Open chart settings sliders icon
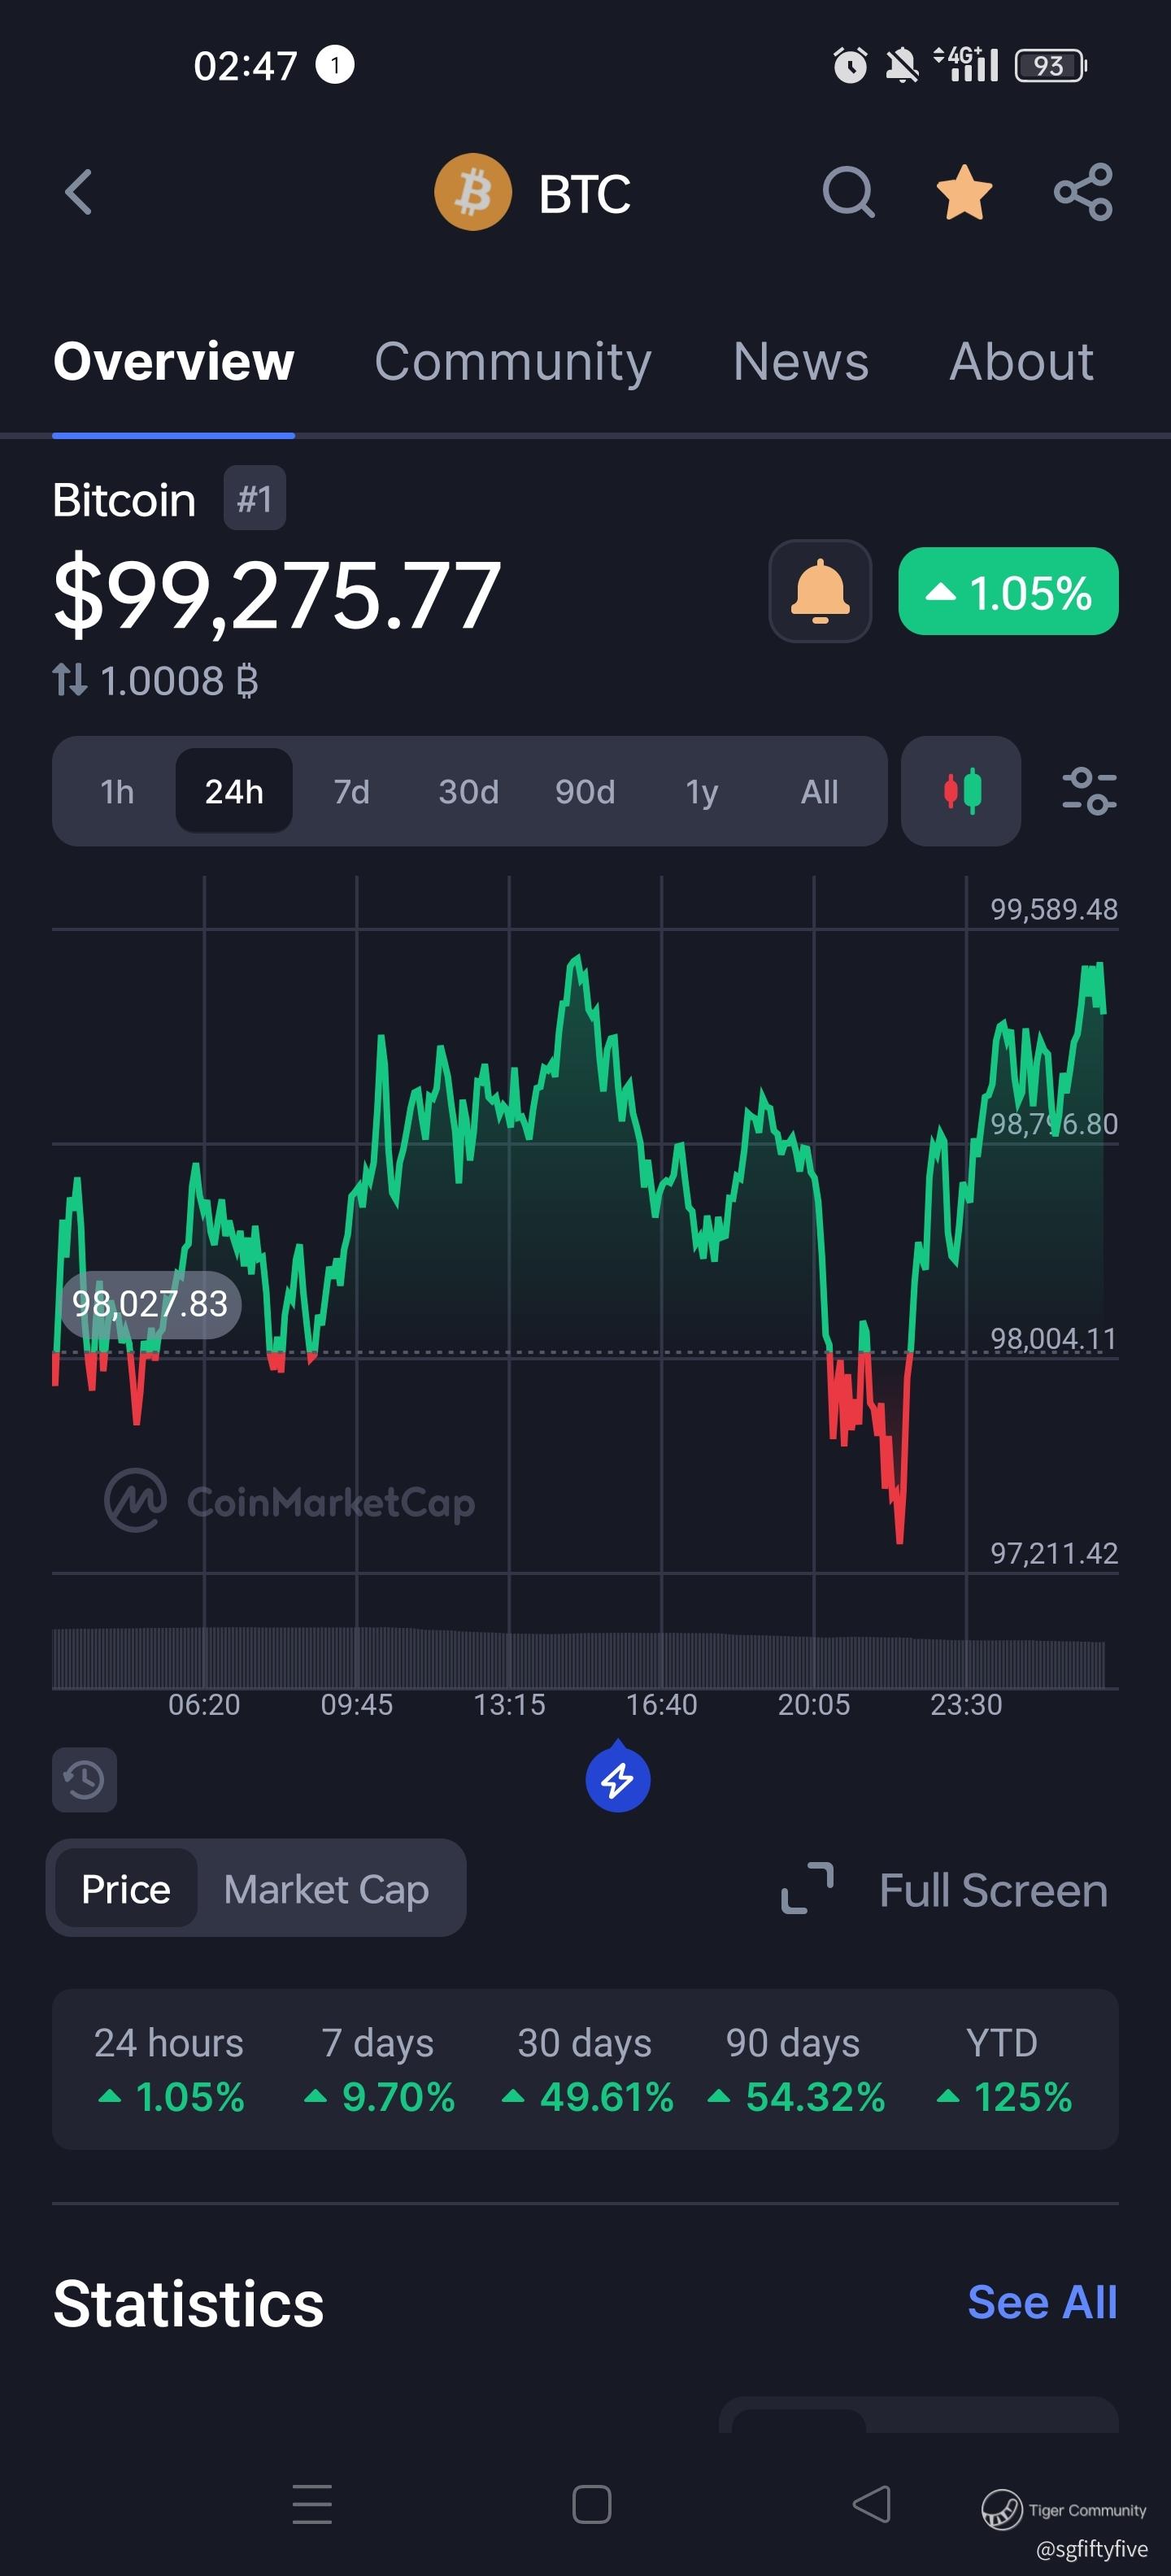 [x=1089, y=791]
